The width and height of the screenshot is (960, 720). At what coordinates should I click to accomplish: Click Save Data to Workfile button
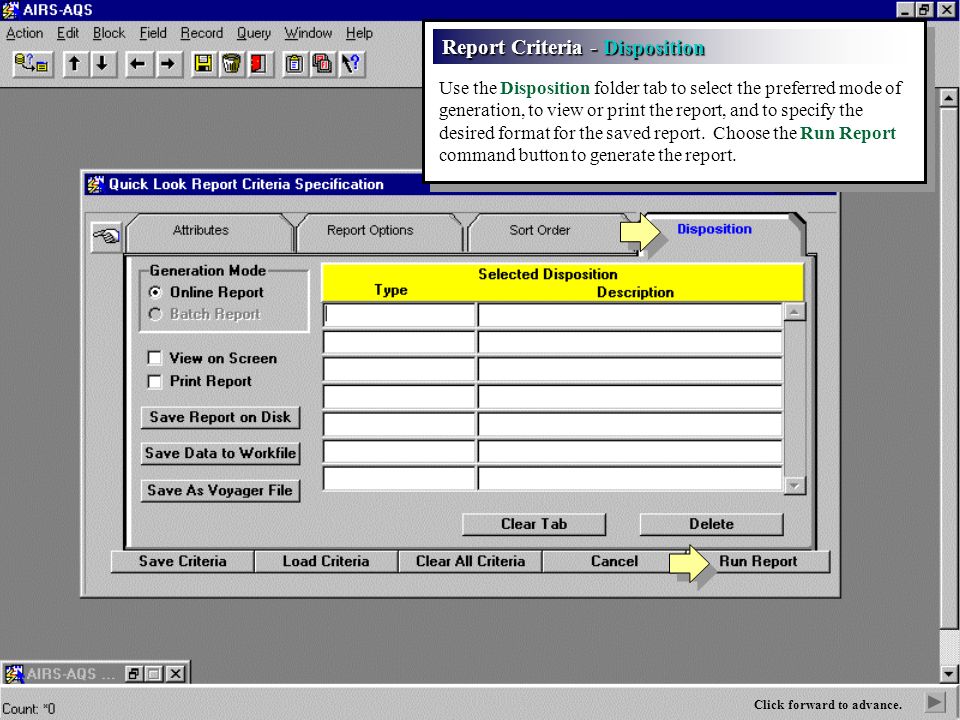pyautogui.click(x=220, y=454)
